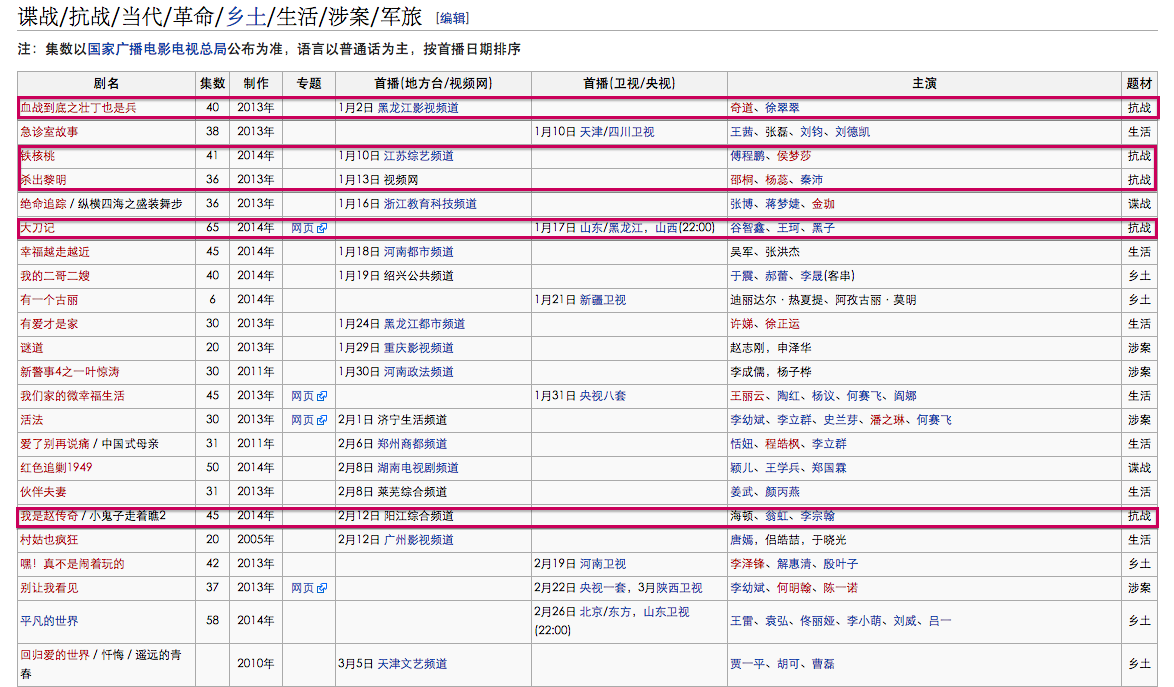This screenshot has width=1174, height=687.
Task: Open the 平凡的世界 drama link
Action: (x=49, y=621)
